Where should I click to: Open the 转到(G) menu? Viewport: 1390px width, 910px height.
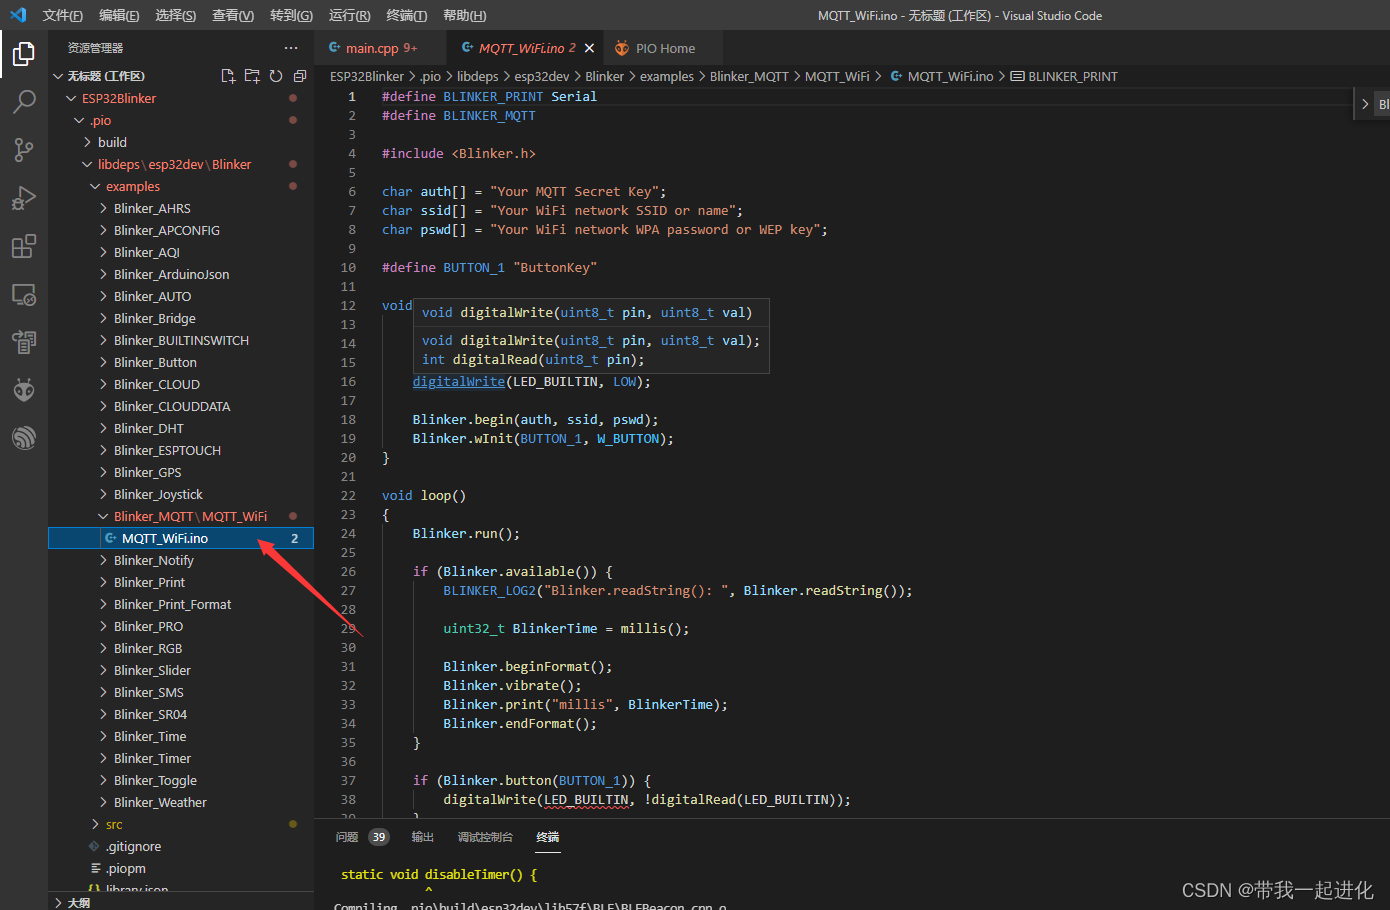(291, 15)
